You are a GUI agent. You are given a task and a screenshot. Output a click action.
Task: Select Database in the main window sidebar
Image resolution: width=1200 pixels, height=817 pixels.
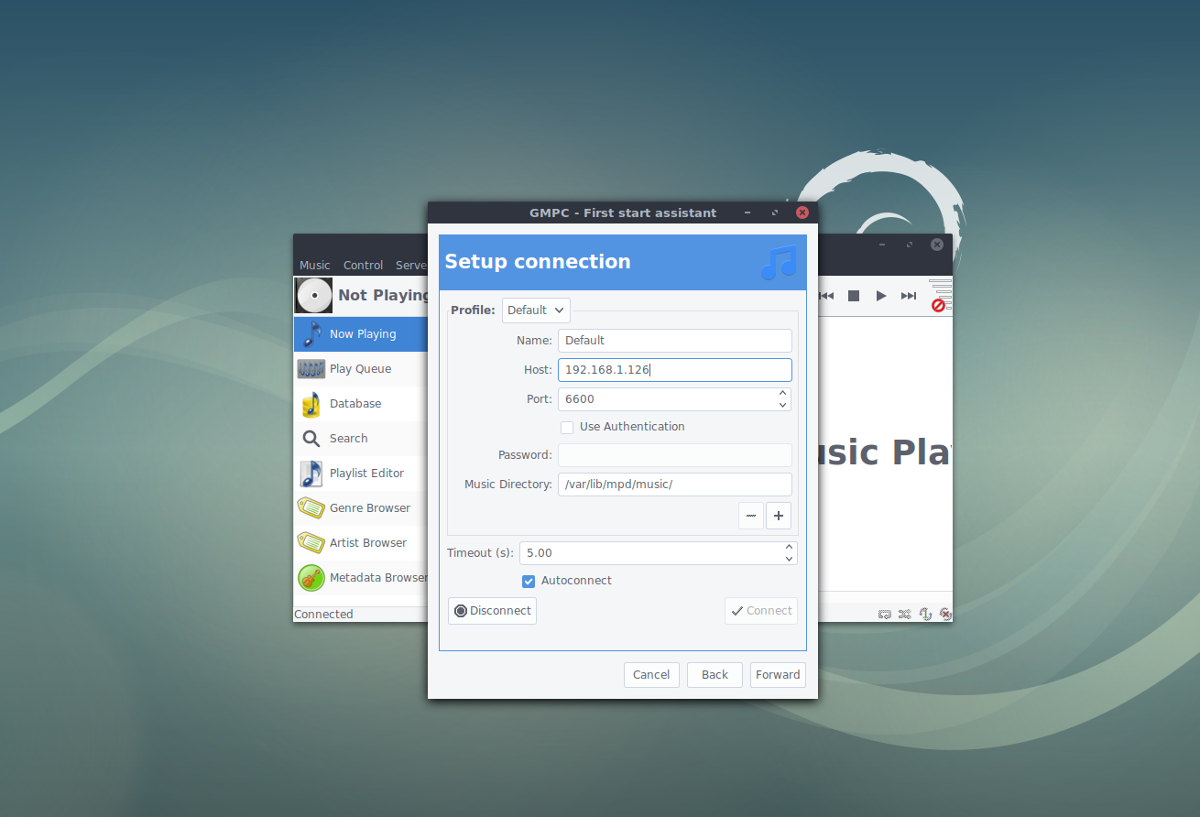click(361, 404)
